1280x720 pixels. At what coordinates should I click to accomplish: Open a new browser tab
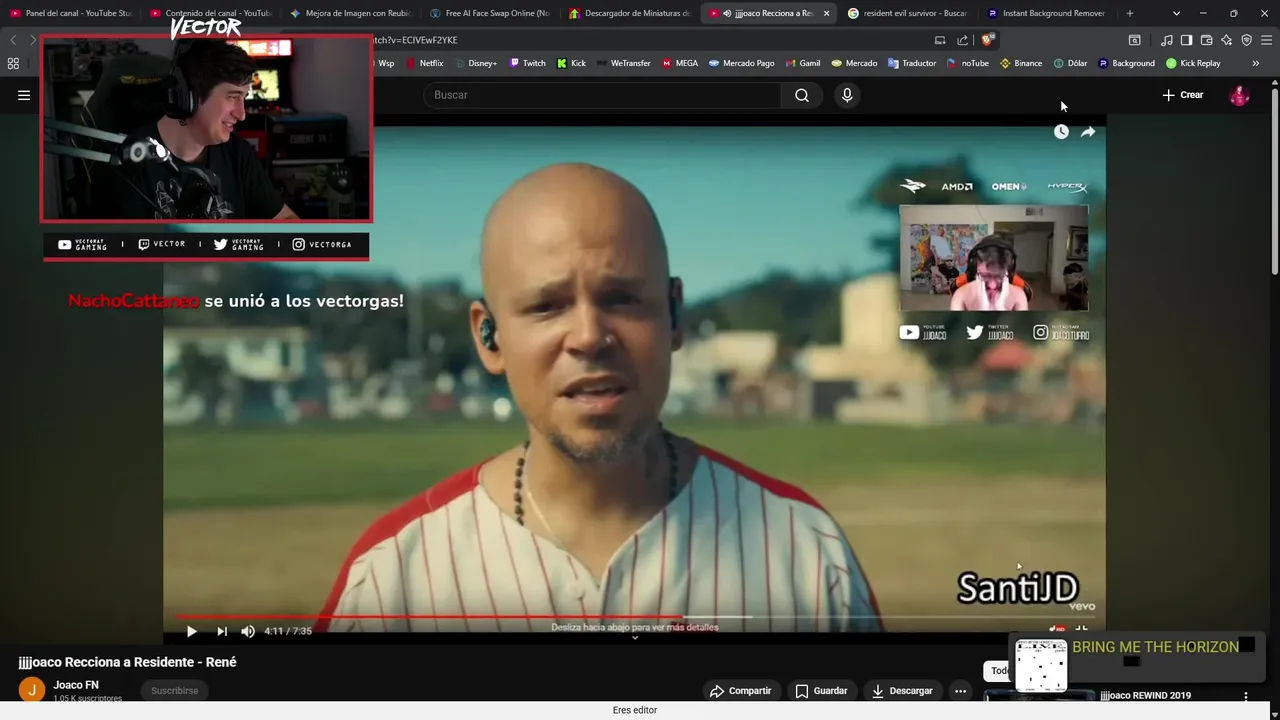pyautogui.click(x=1130, y=13)
